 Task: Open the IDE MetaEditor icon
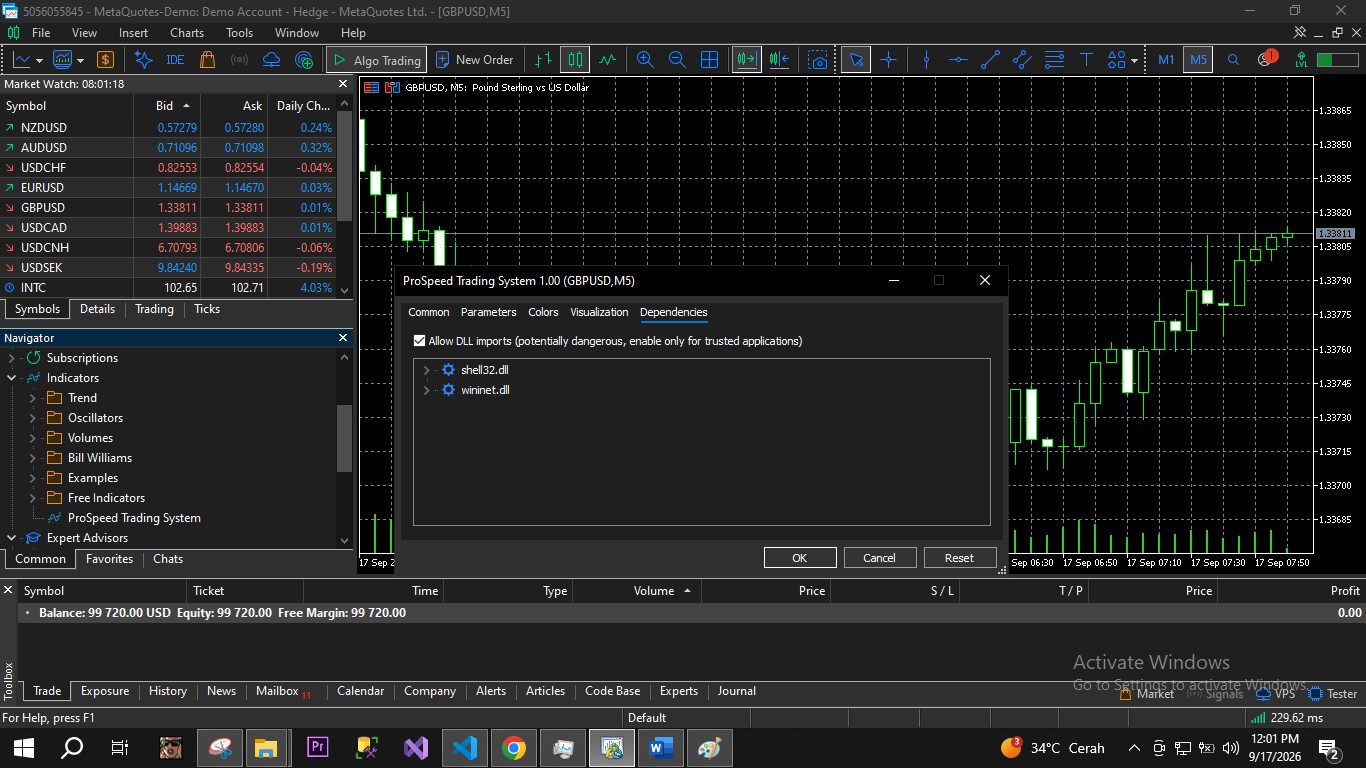click(x=175, y=60)
